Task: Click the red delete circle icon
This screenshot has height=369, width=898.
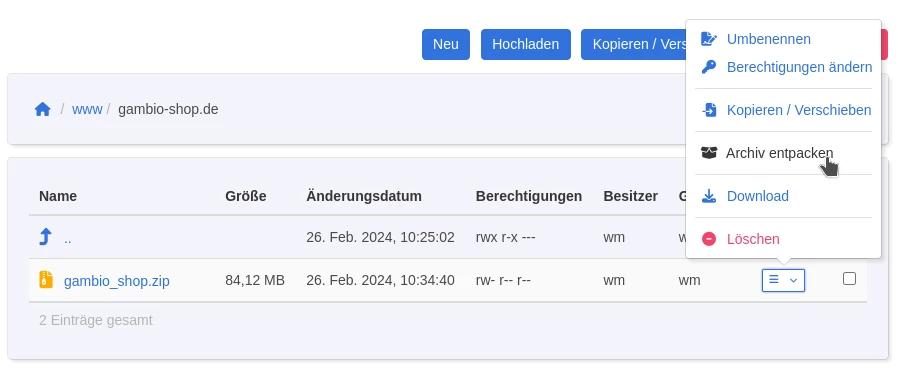Action: [x=709, y=239]
